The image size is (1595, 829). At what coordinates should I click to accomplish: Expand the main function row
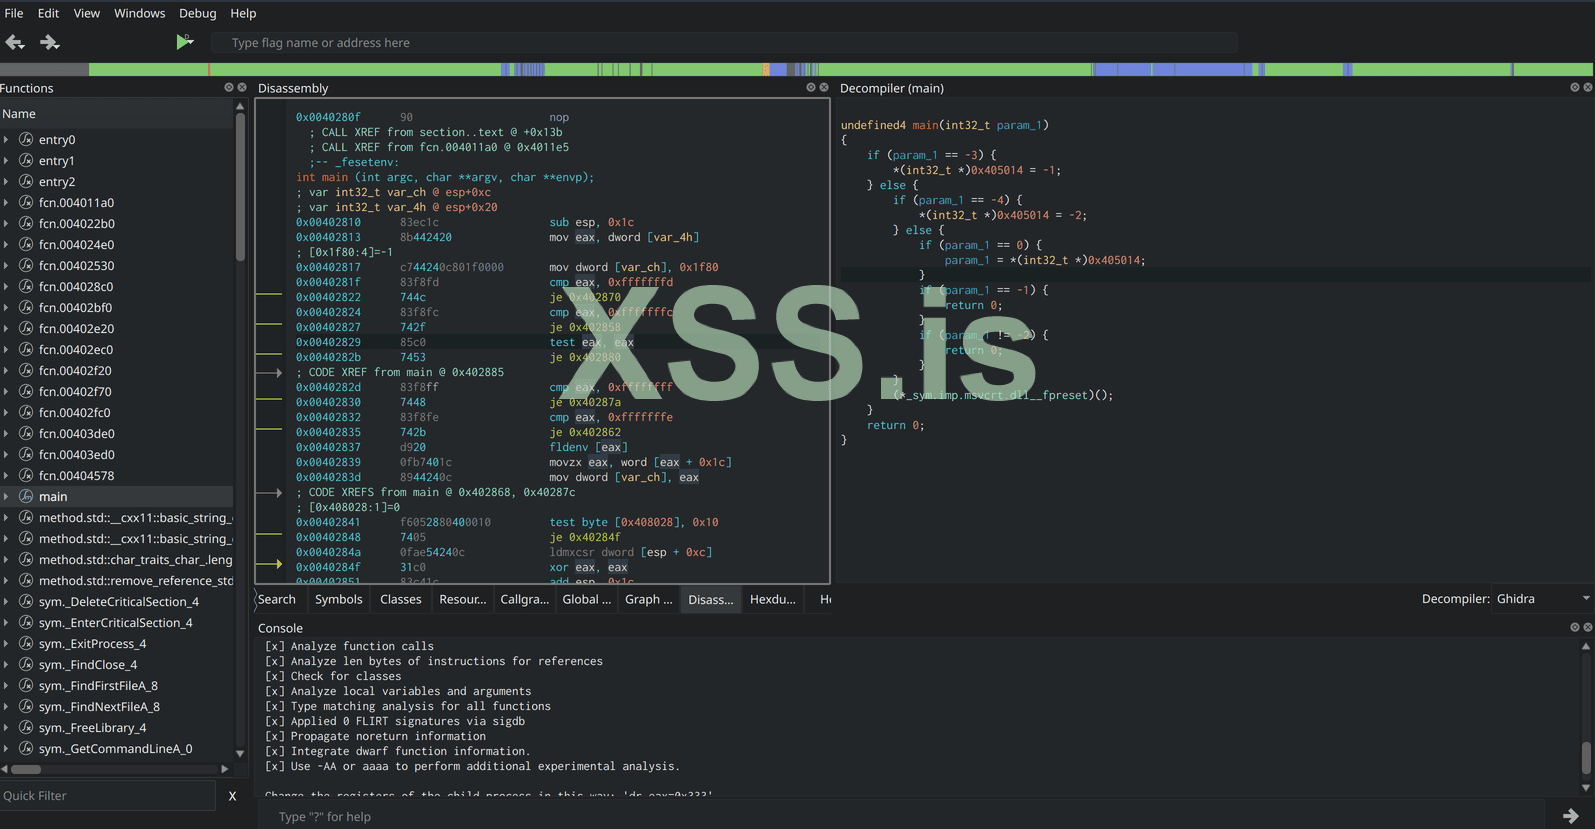click(7, 497)
